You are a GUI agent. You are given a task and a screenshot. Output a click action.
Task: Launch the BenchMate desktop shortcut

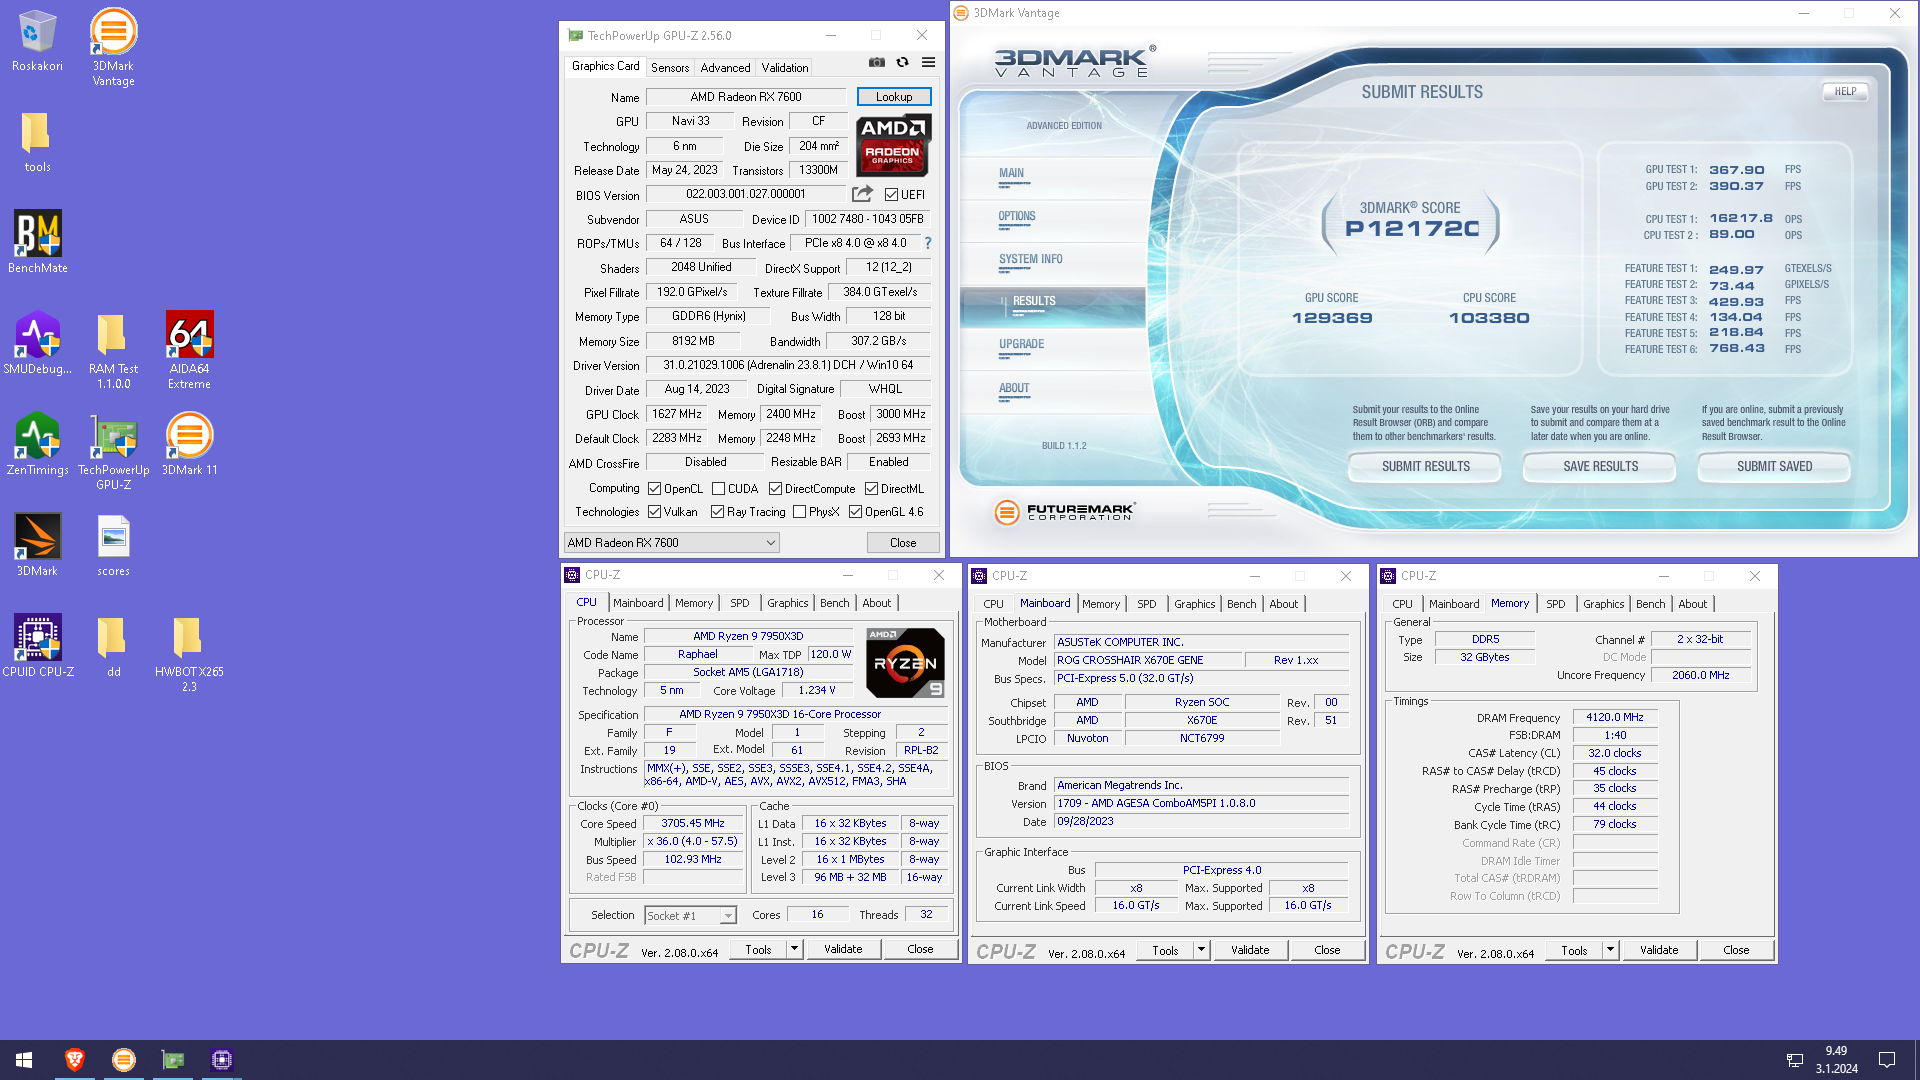click(38, 241)
